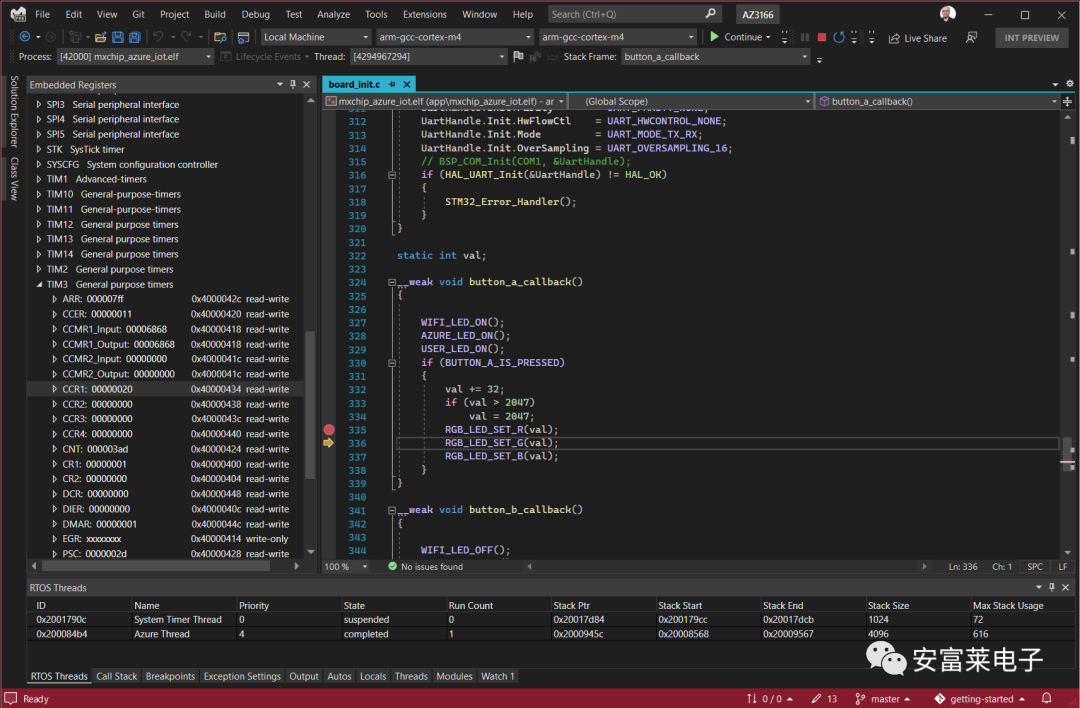
Task: Restart debugging with the circular arrow
Action: (838, 37)
